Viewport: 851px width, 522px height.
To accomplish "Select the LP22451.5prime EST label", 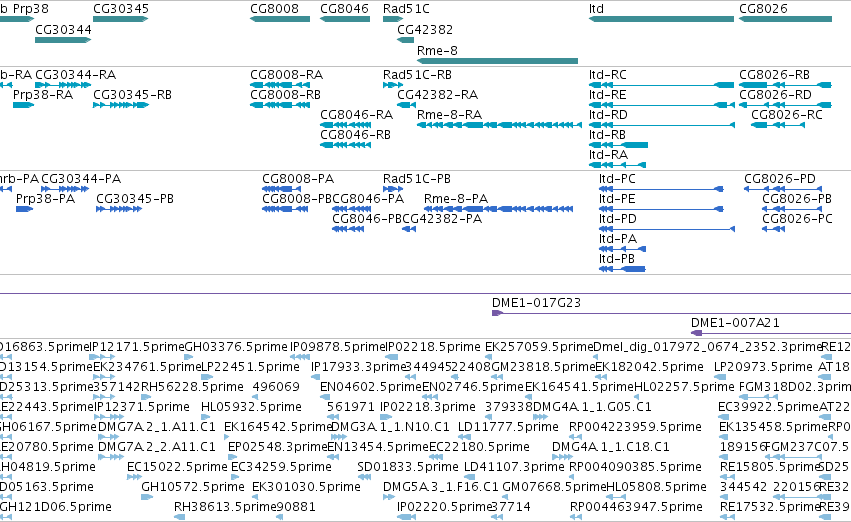I will coord(250,367).
